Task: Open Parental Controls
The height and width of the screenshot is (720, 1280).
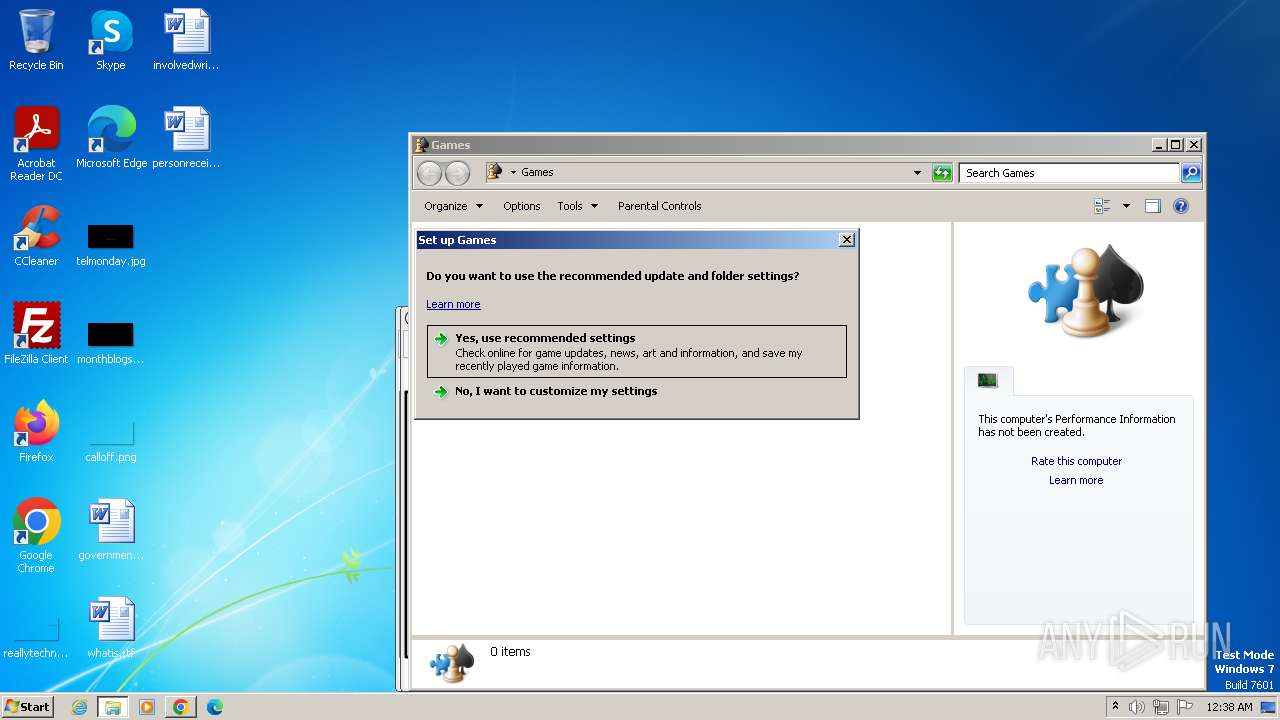Action: 659,206
